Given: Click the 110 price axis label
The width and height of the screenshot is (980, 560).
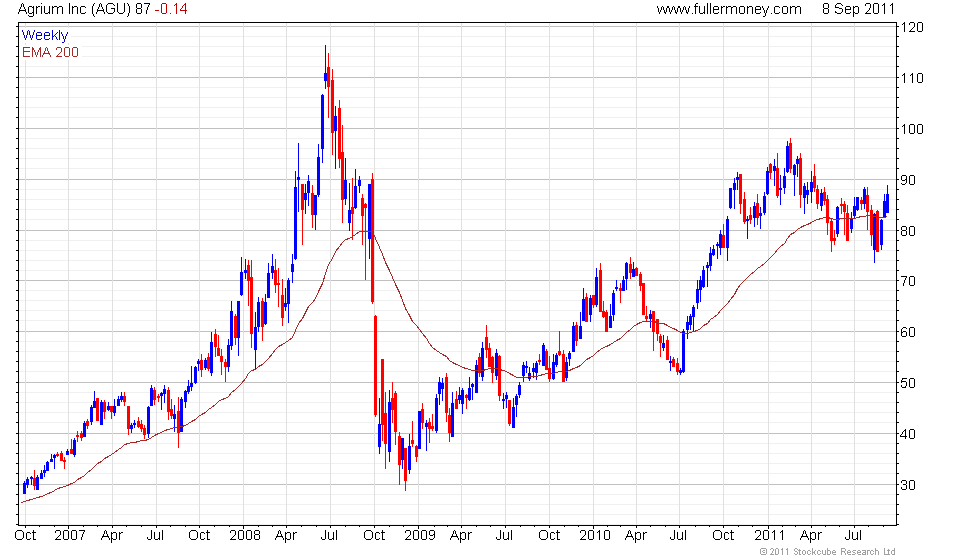Looking at the screenshot, I should [912, 79].
